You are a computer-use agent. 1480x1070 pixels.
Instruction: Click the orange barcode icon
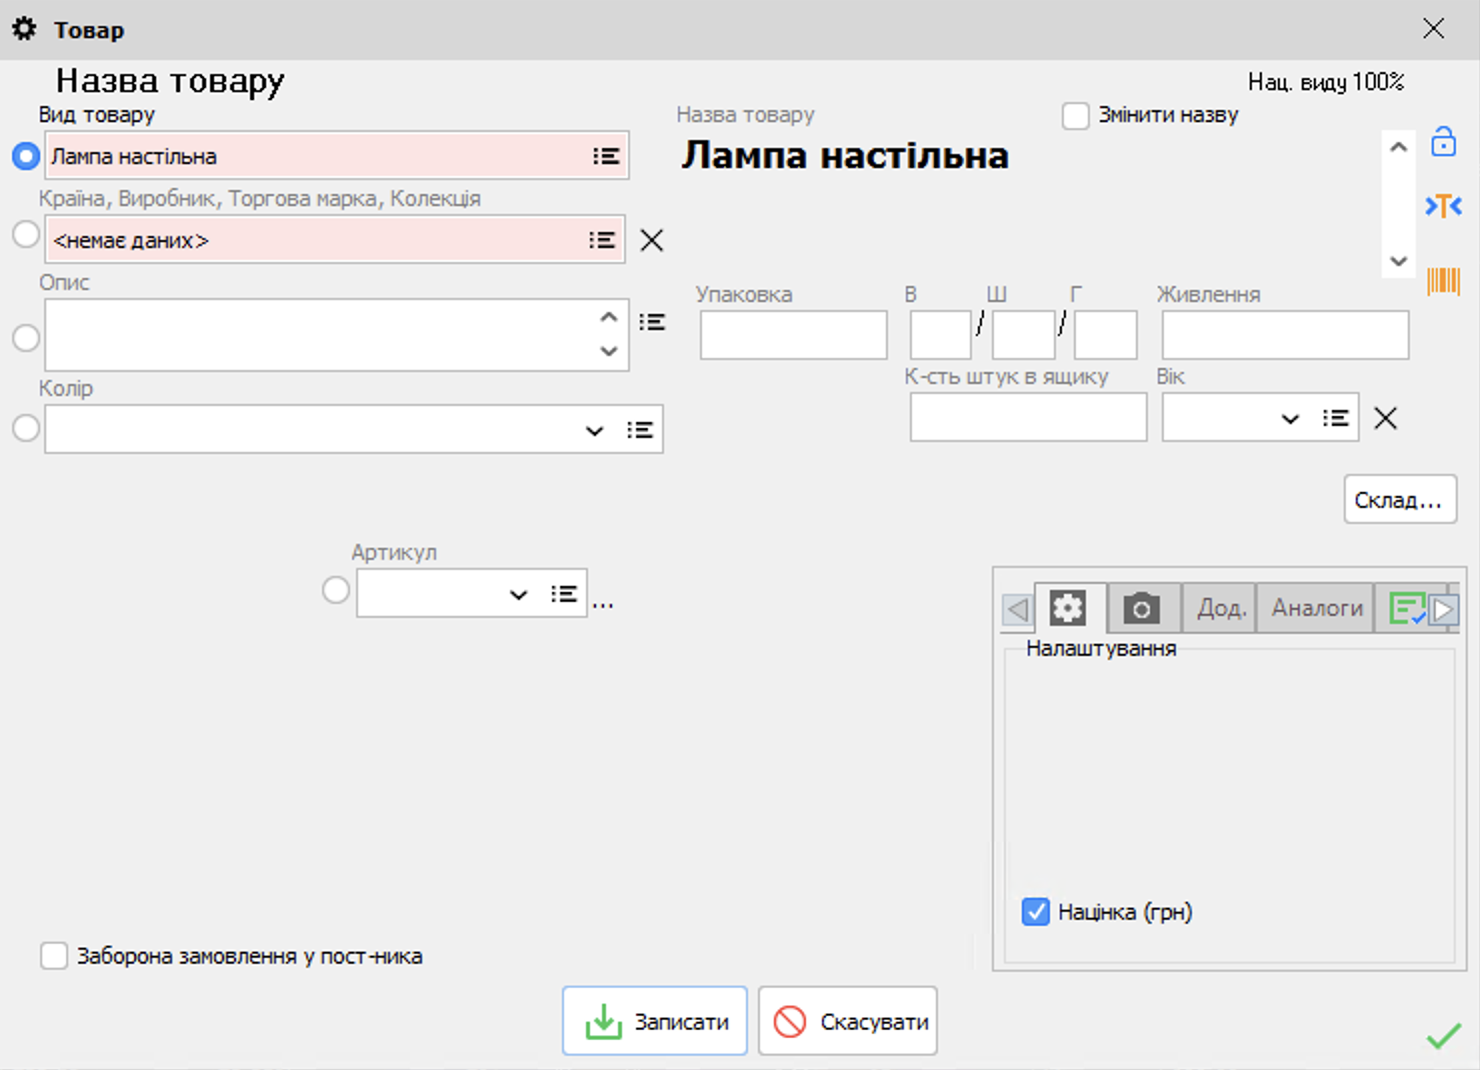tap(1443, 281)
